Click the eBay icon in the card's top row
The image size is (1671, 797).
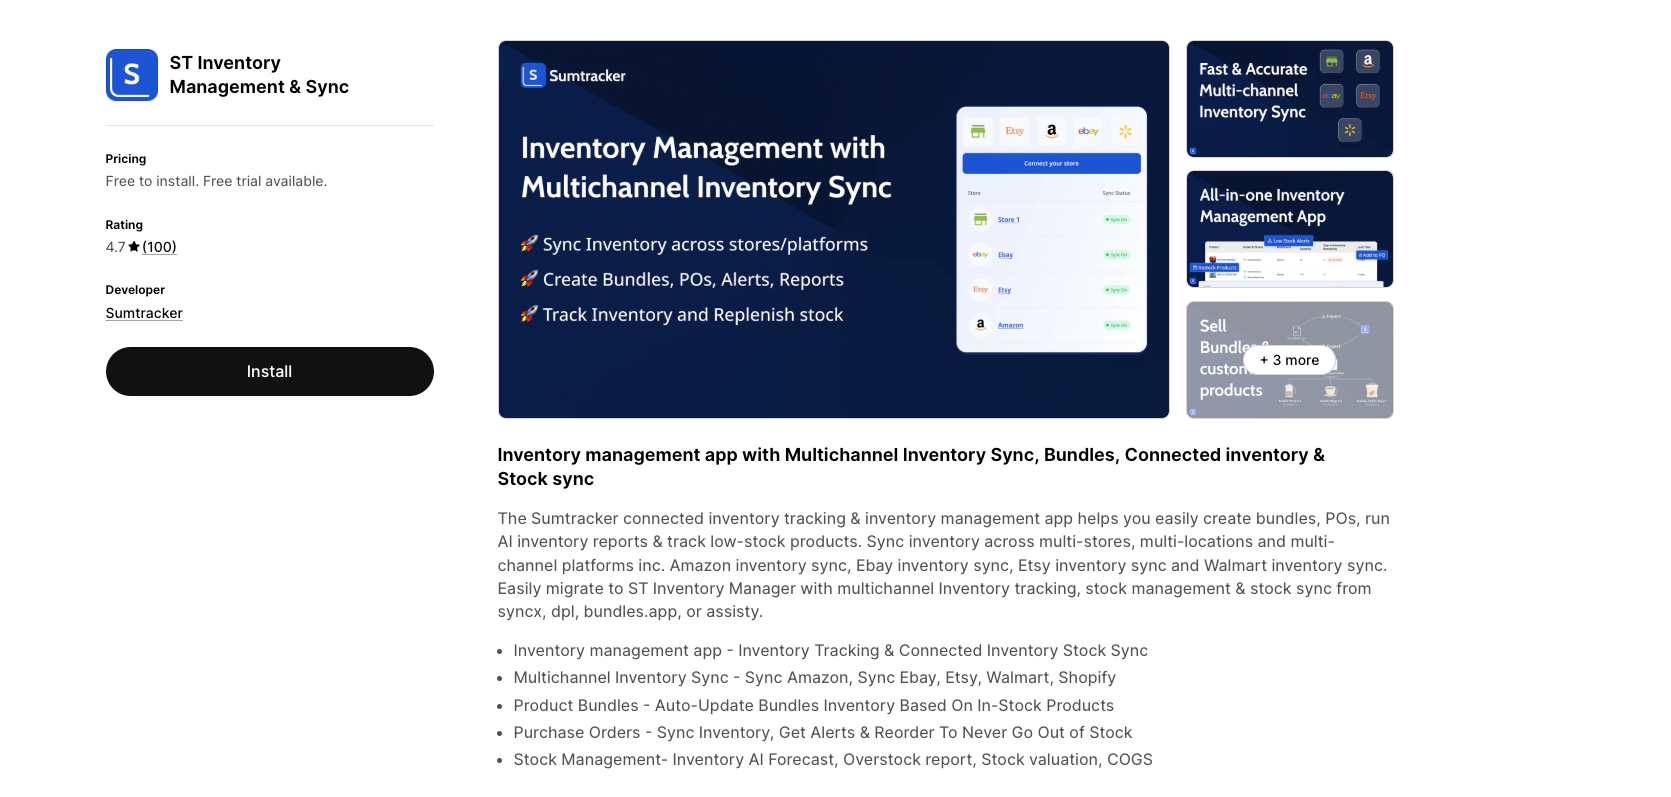pos(1088,131)
